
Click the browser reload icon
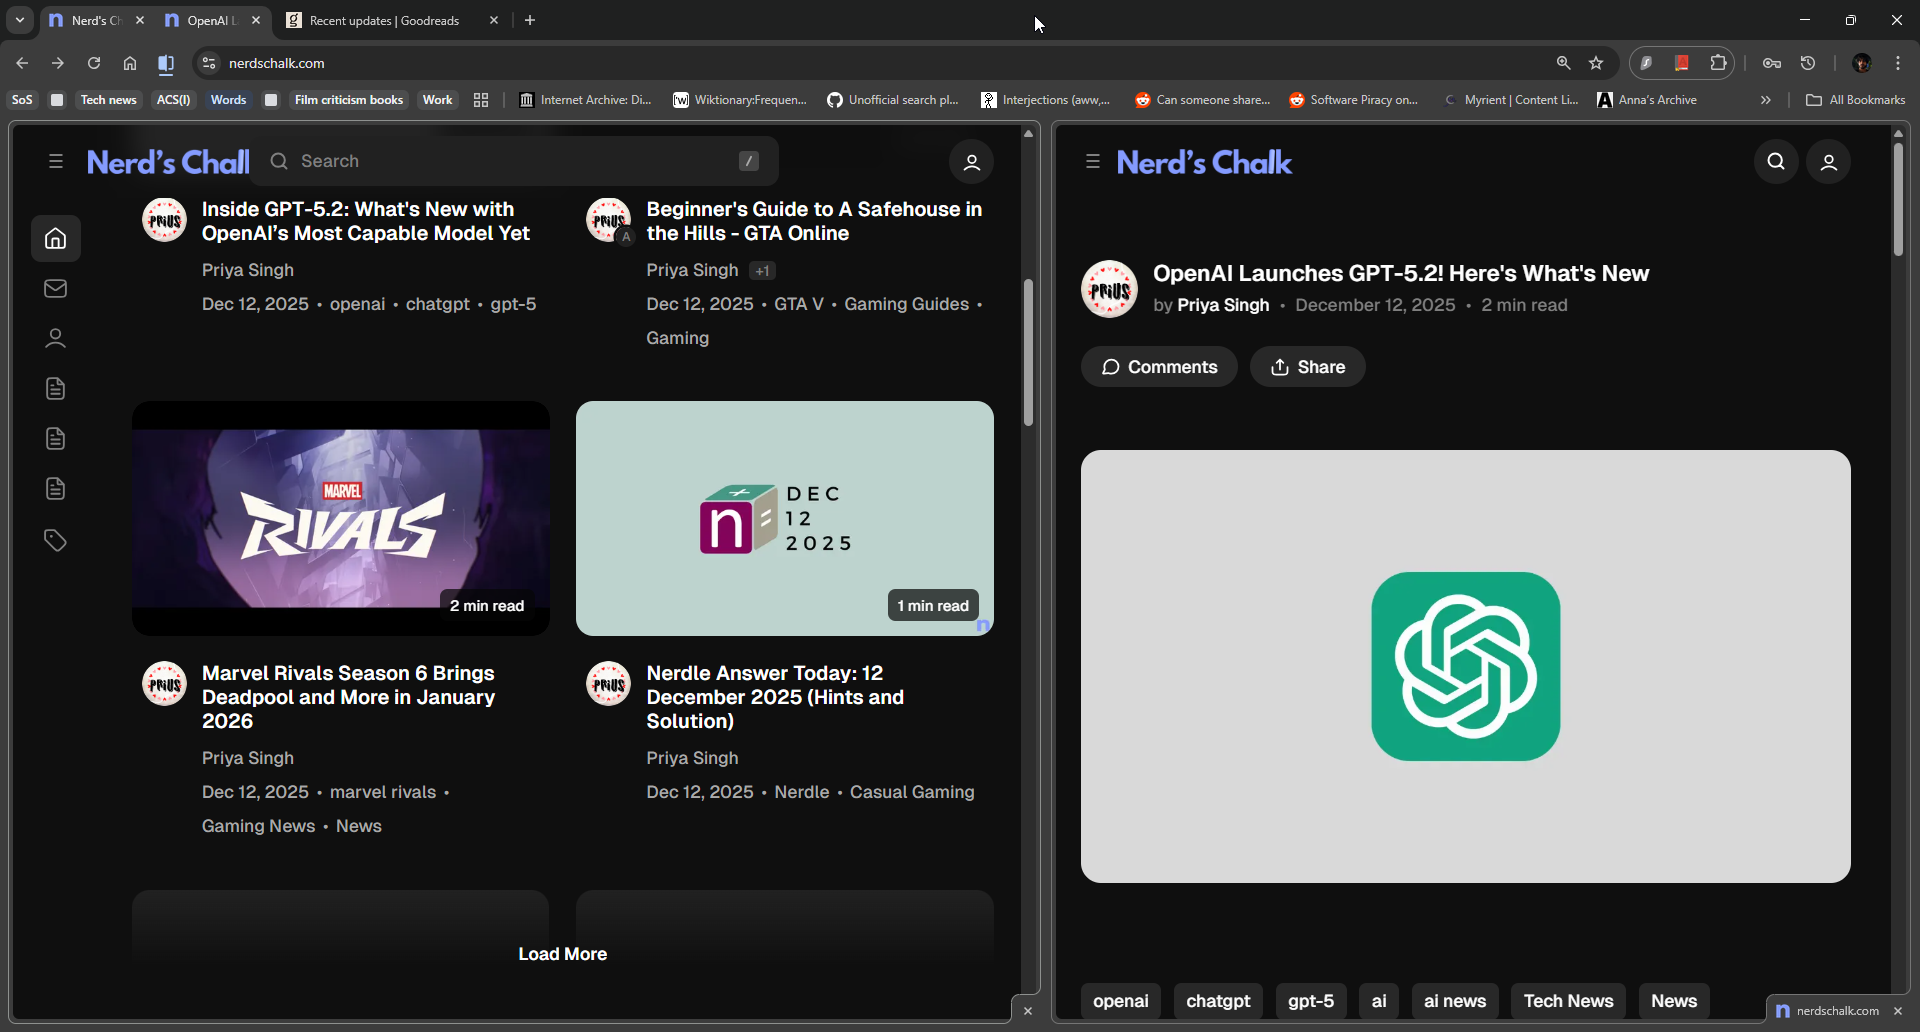coord(94,63)
